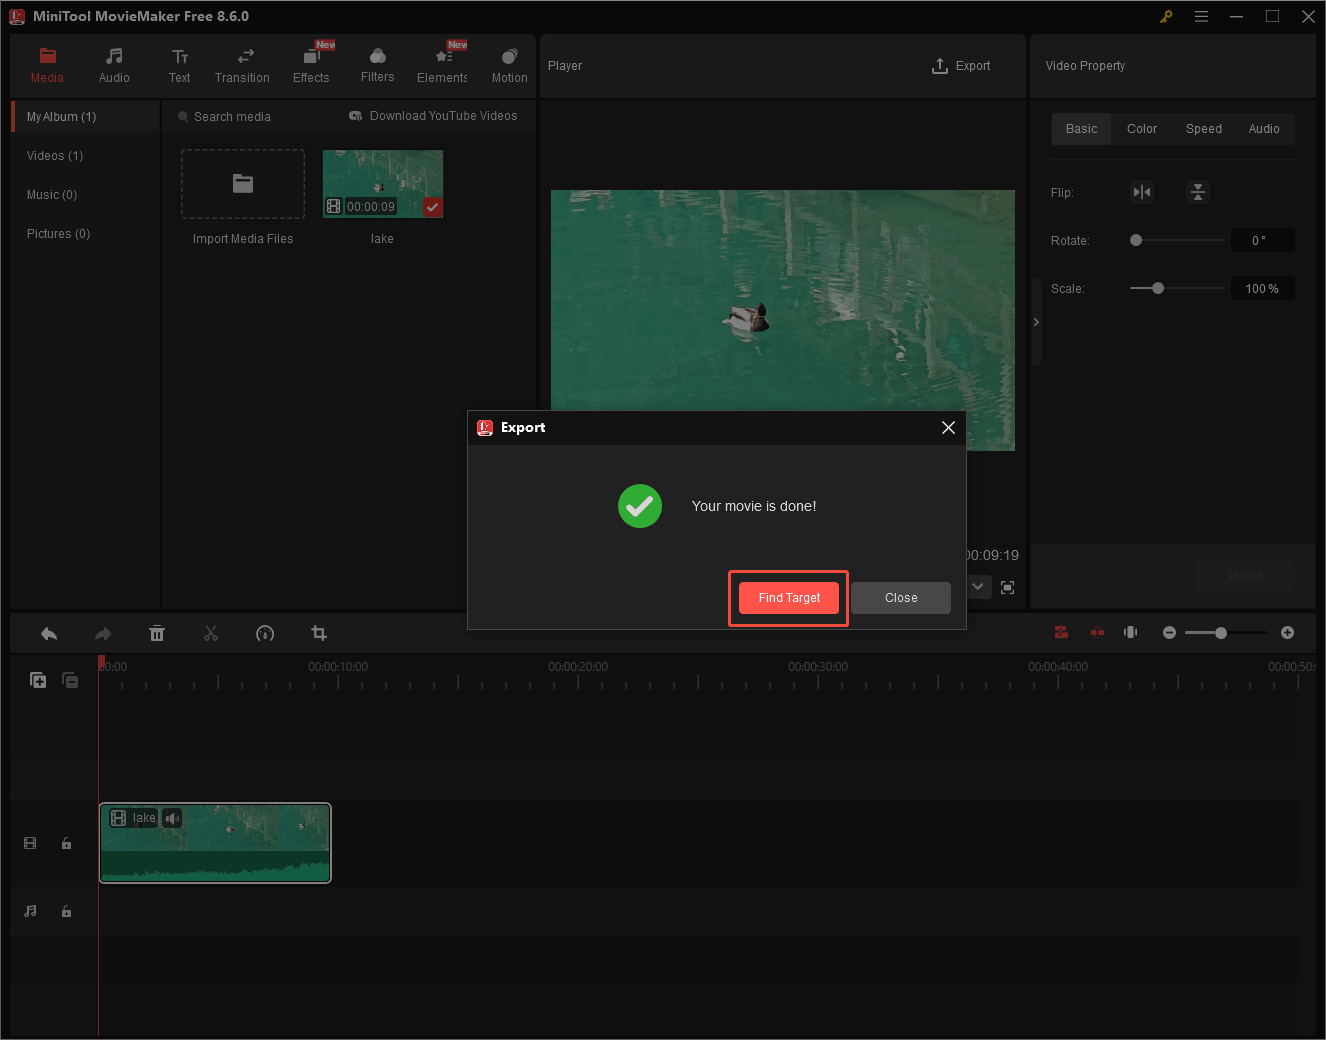Select the lake clip on timeline
This screenshot has height=1040, width=1326.
click(x=215, y=843)
